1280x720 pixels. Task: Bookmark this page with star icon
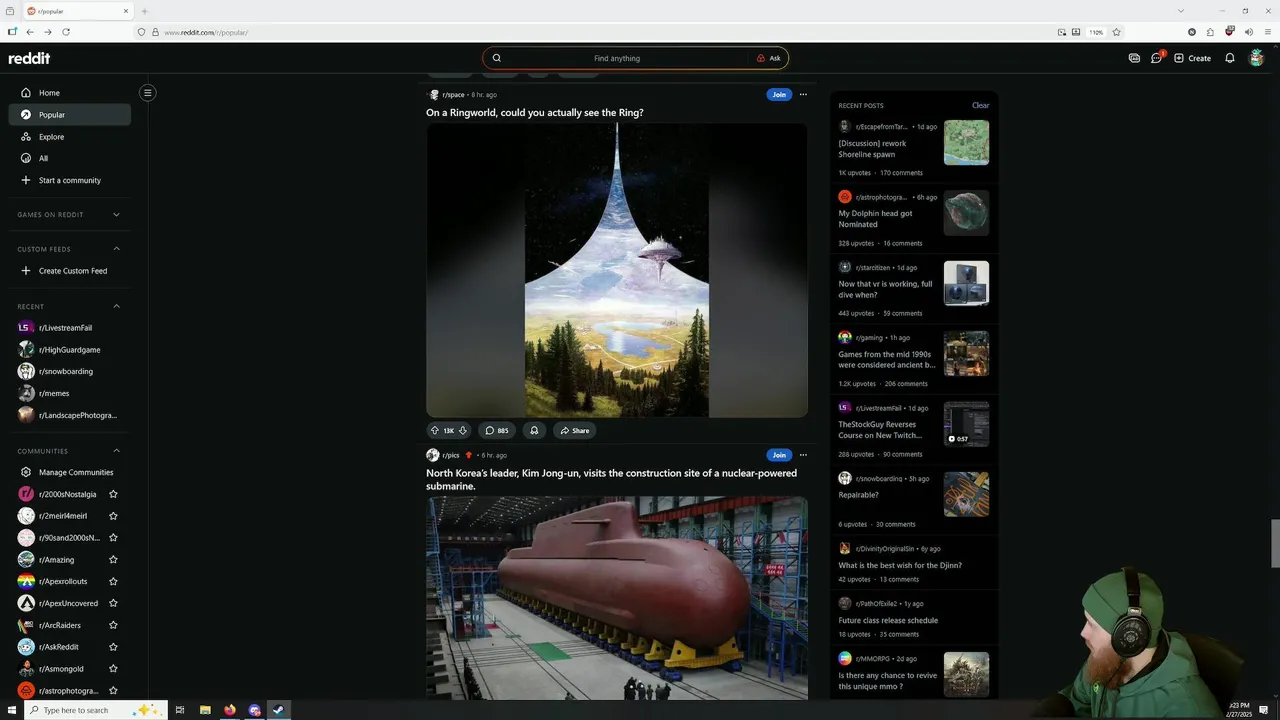(1117, 32)
